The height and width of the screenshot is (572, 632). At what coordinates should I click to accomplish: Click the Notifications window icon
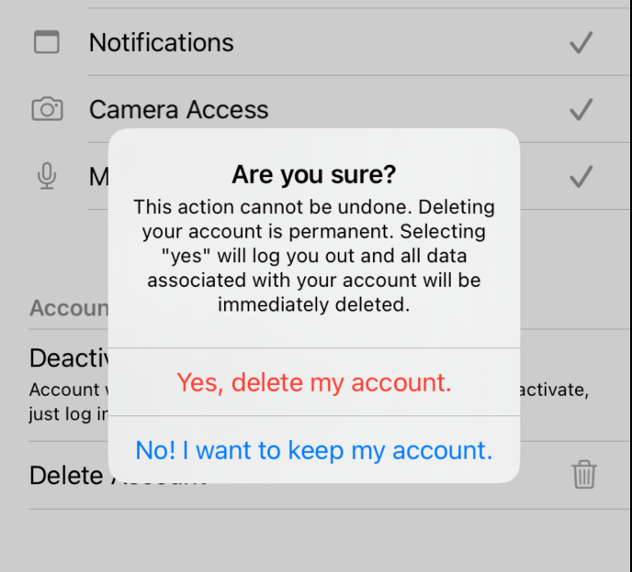point(46,42)
